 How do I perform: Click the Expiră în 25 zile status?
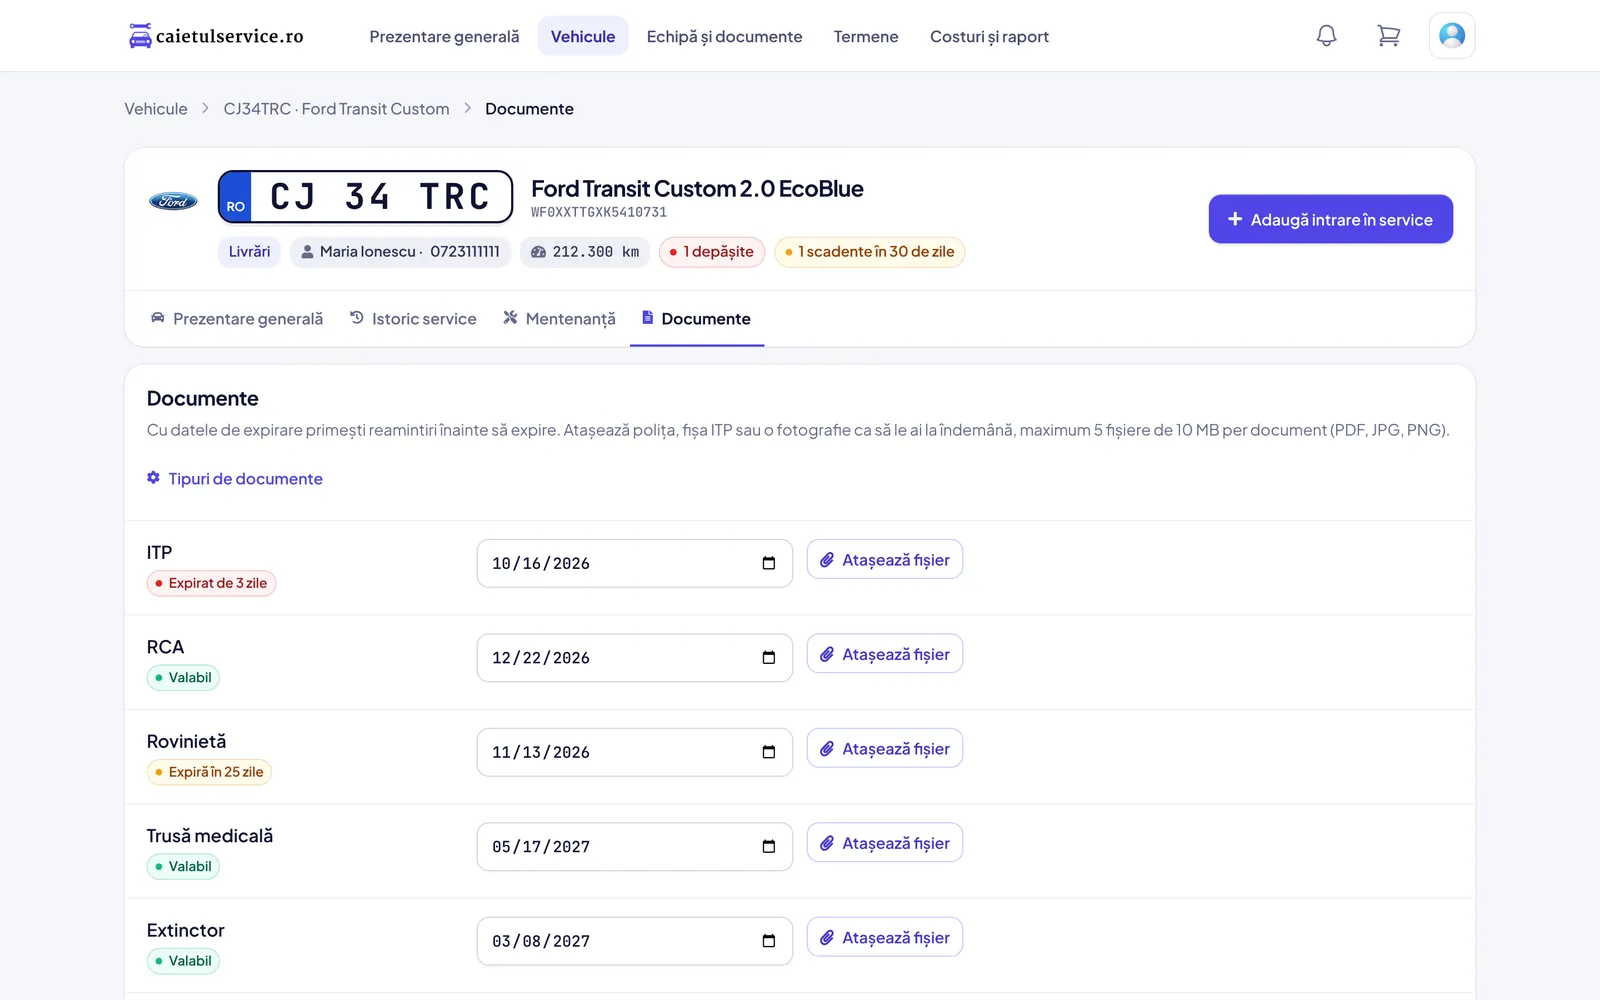pyautogui.click(x=209, y=772)
